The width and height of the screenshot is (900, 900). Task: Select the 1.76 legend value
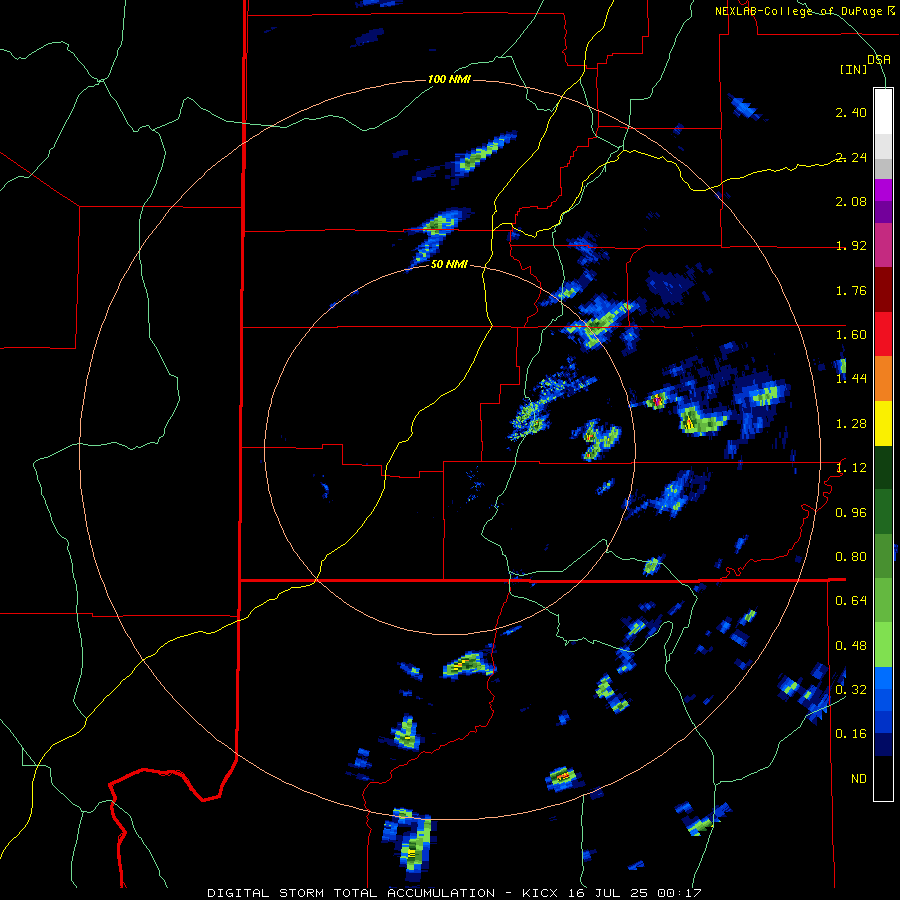coord(851,290)
